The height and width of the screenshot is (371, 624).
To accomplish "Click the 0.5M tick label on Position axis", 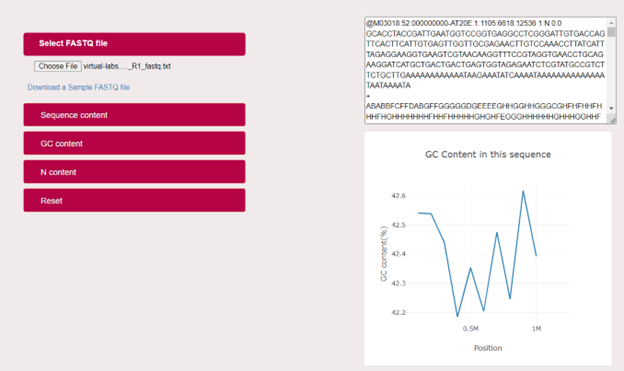I will 470,329.
